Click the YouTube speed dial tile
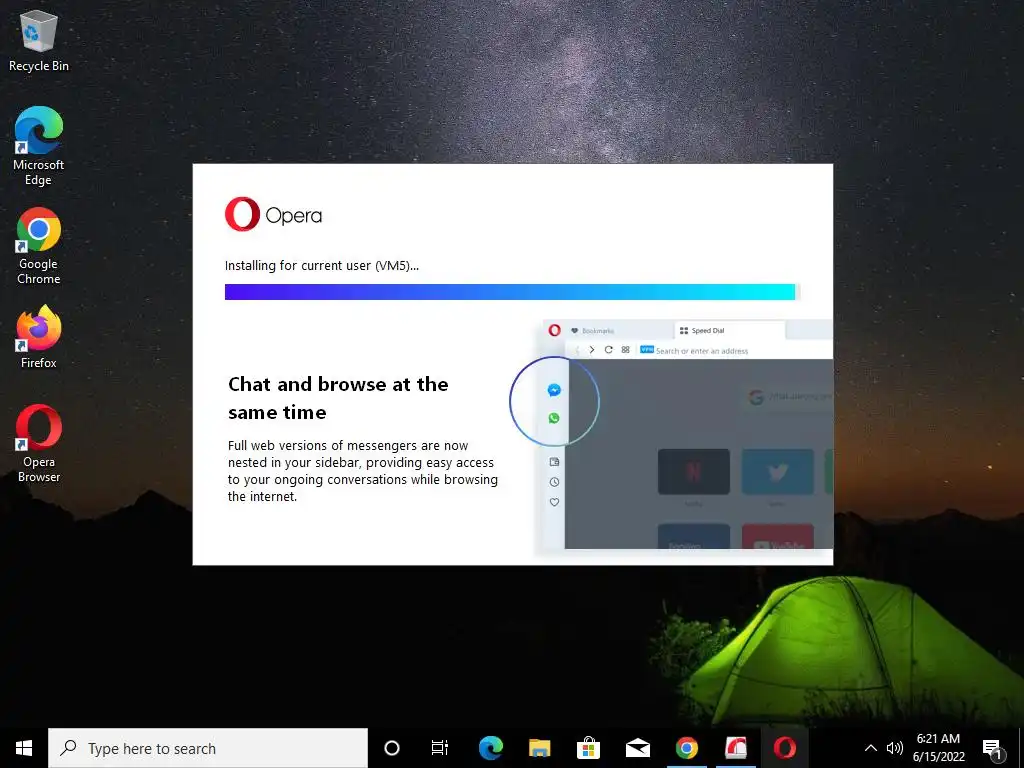Image resolution: width=1024 pixels, height=768 pixels. click(778, 536)
